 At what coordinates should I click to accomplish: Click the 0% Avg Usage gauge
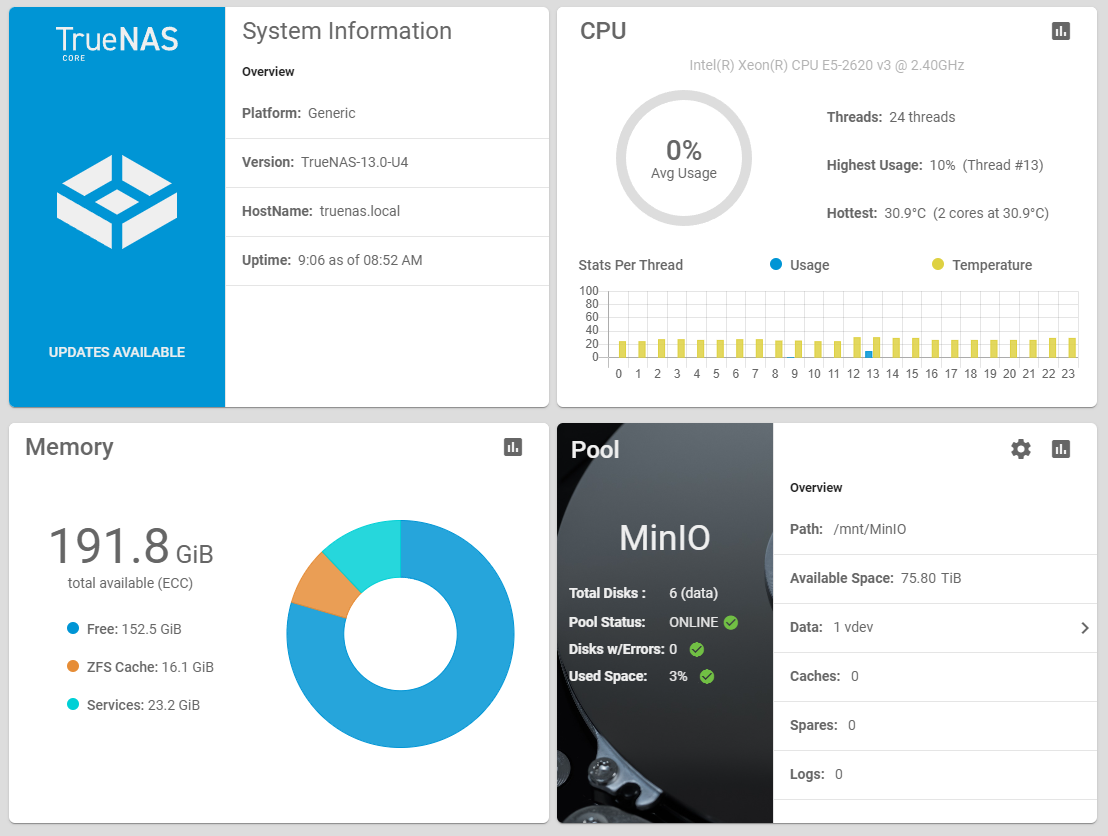683,158
